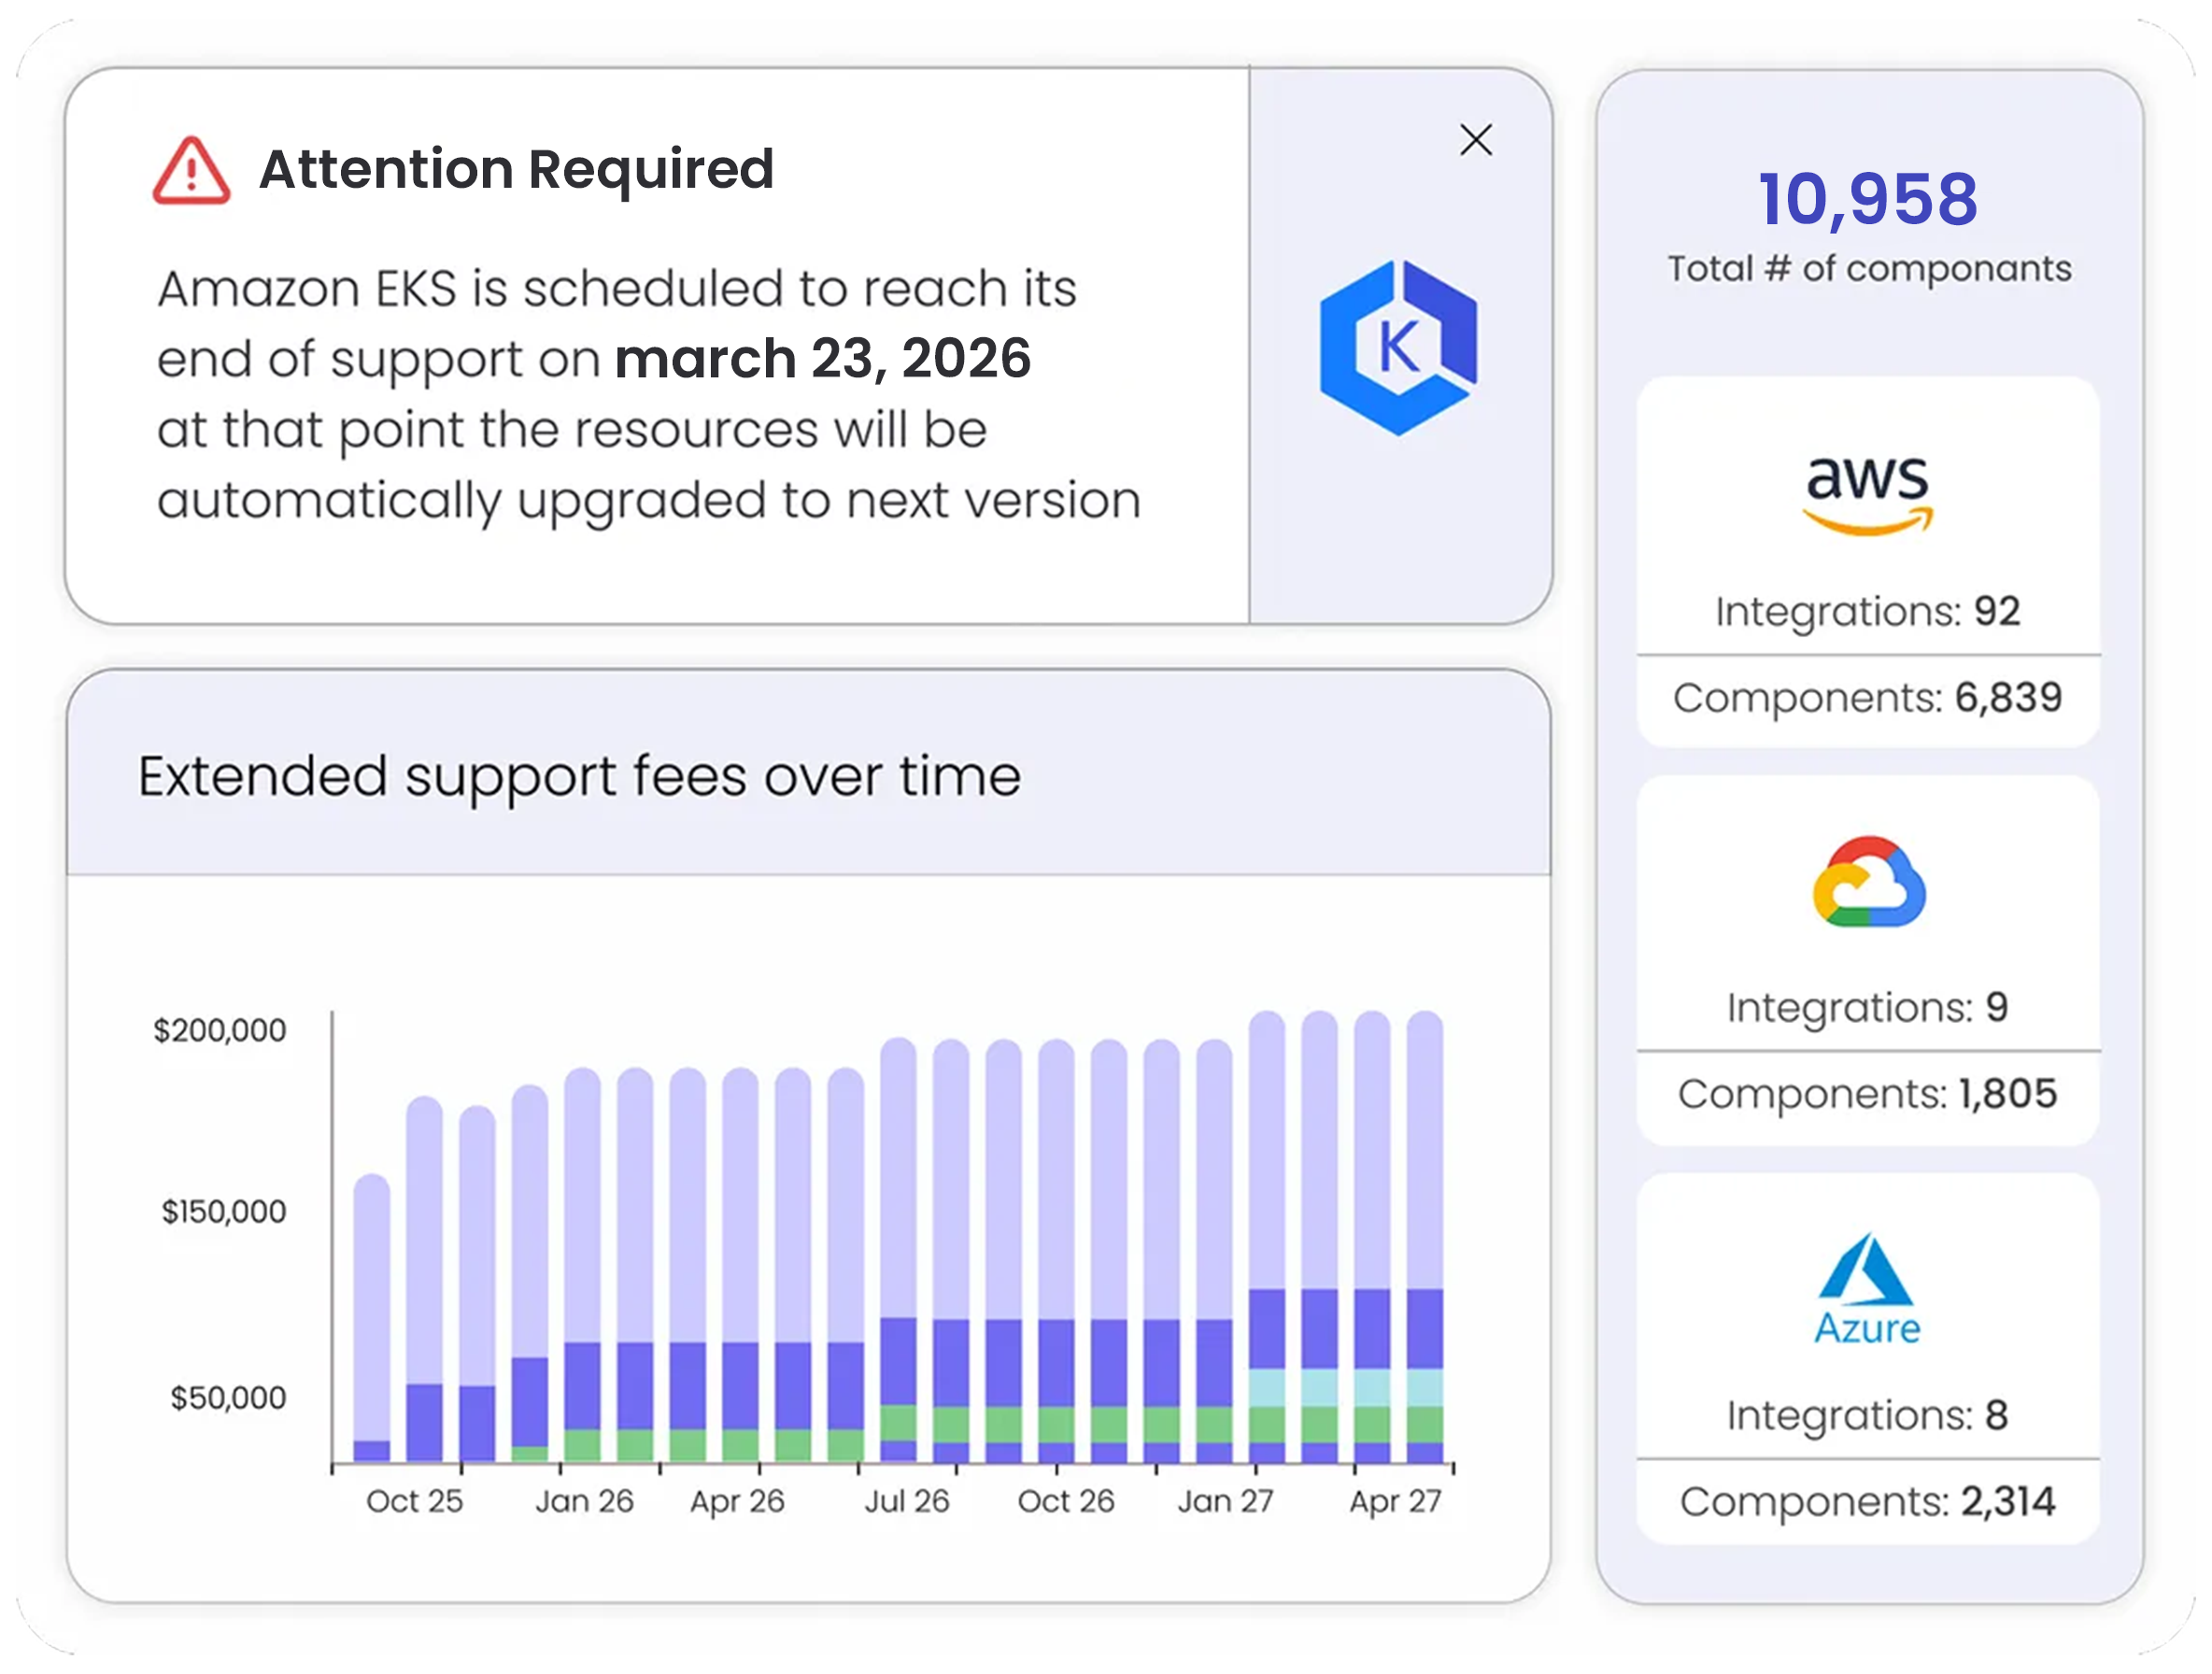The width and height of the screenshot is (2212, 1674).
Task: Click the Extended support fees over time heading
Action: point(579,776)
